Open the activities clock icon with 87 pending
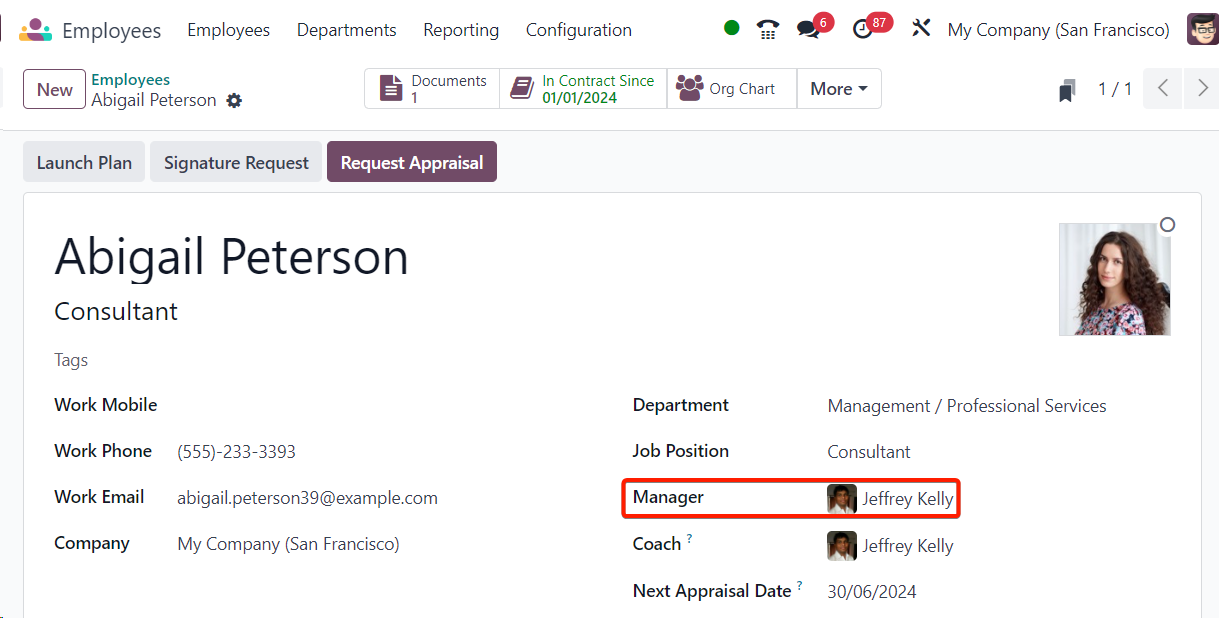The height and width of the screenshot is (618, 1219). click(x=862, y=29)
